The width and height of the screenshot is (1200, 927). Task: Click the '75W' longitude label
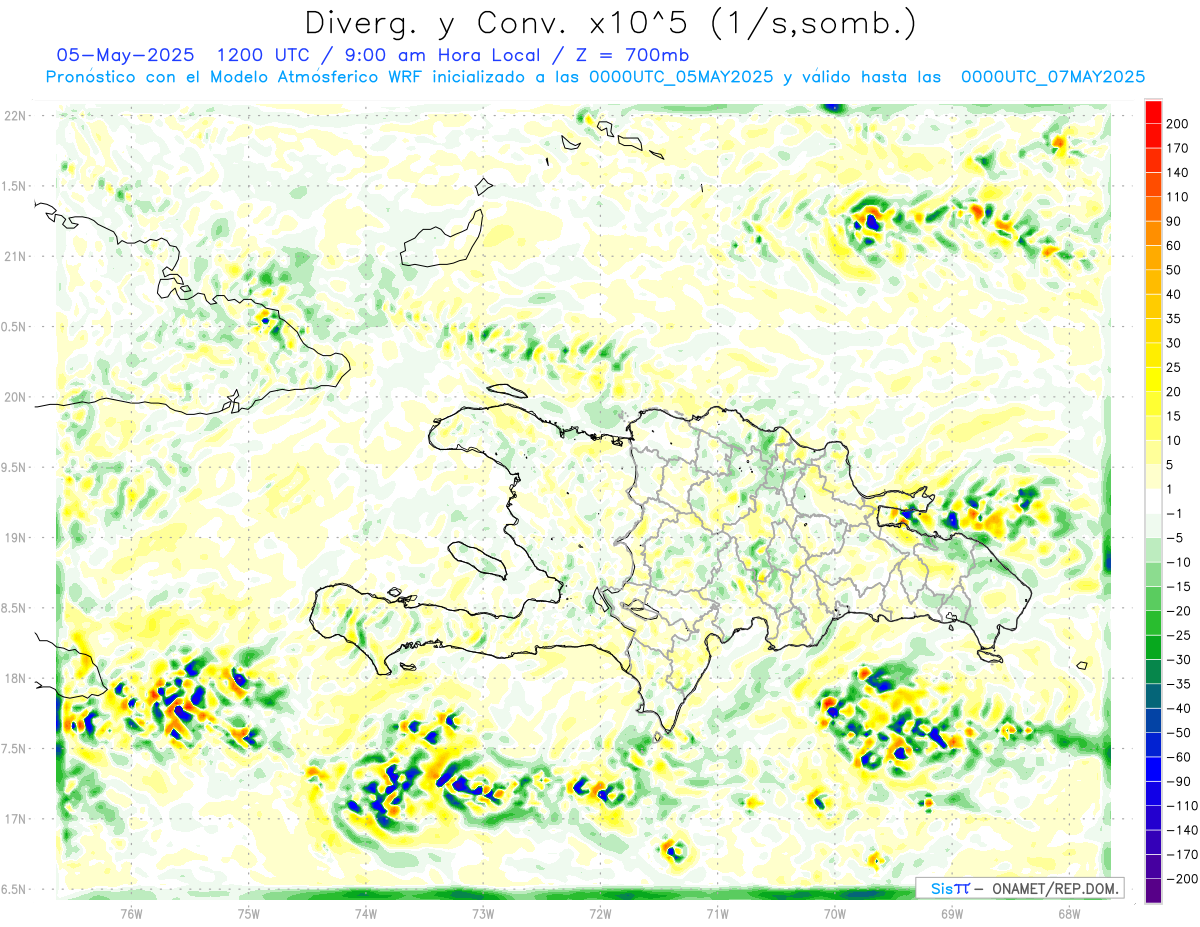click(248, 913)
